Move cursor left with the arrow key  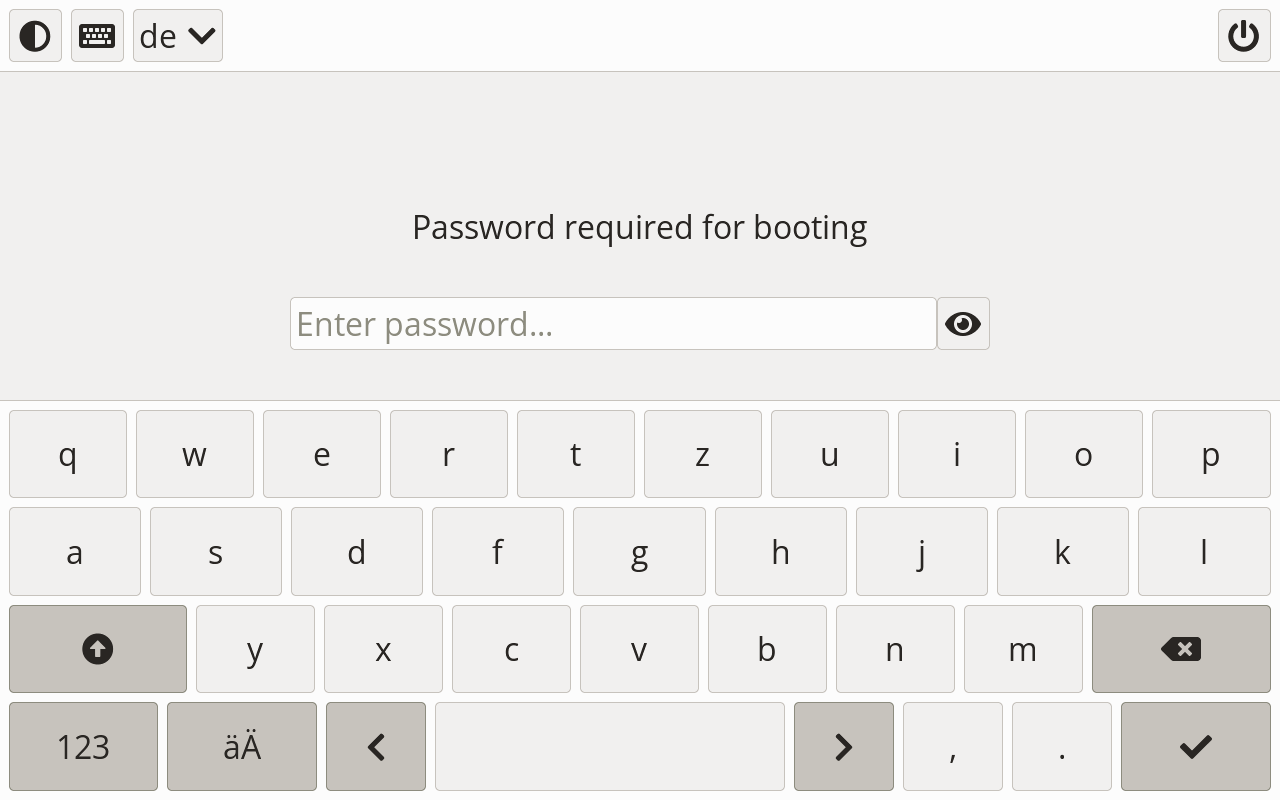coord(376,746)
